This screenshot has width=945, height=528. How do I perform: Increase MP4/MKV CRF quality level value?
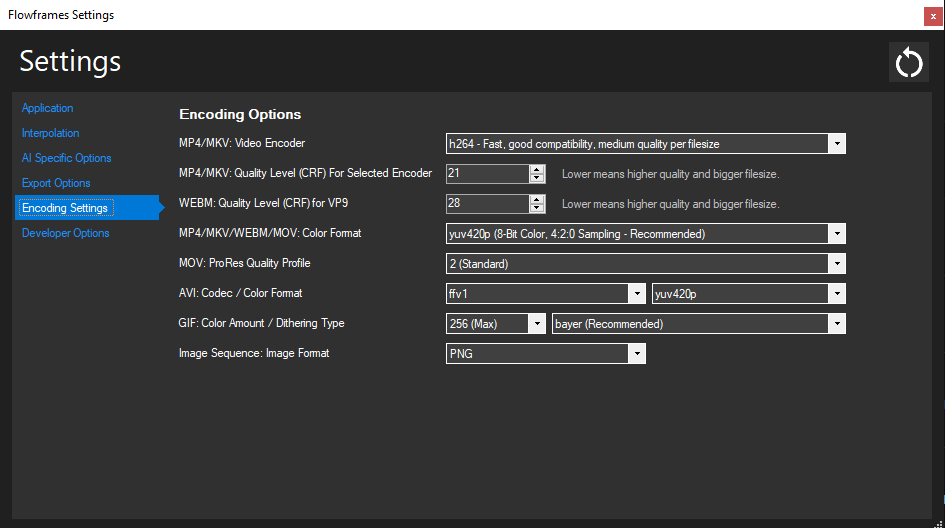click(536, 169)
